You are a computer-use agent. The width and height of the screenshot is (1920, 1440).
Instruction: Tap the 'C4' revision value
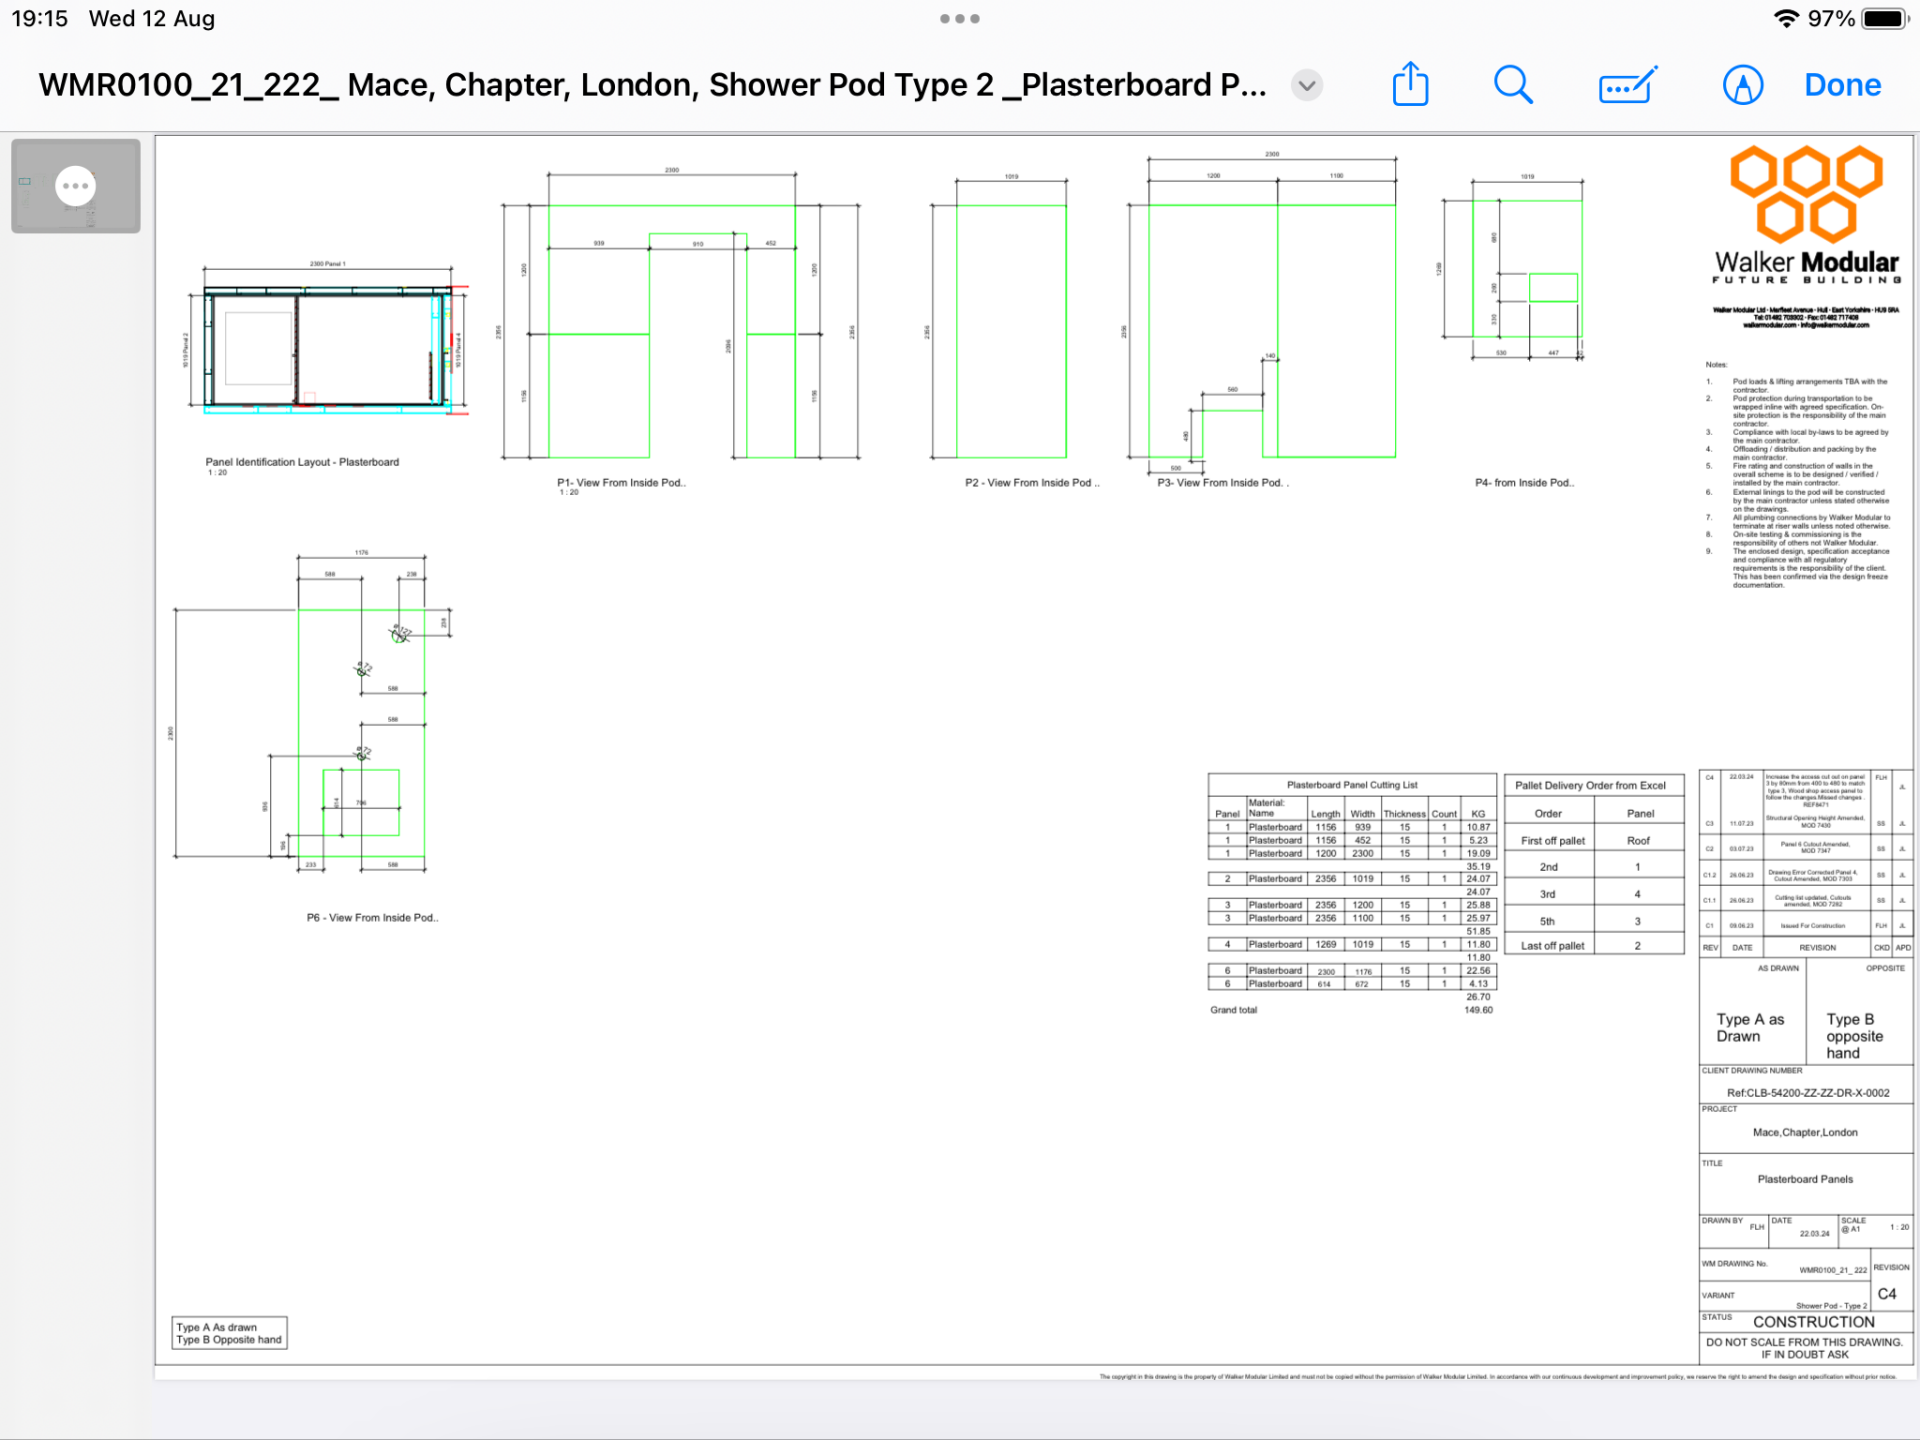1886,1294
